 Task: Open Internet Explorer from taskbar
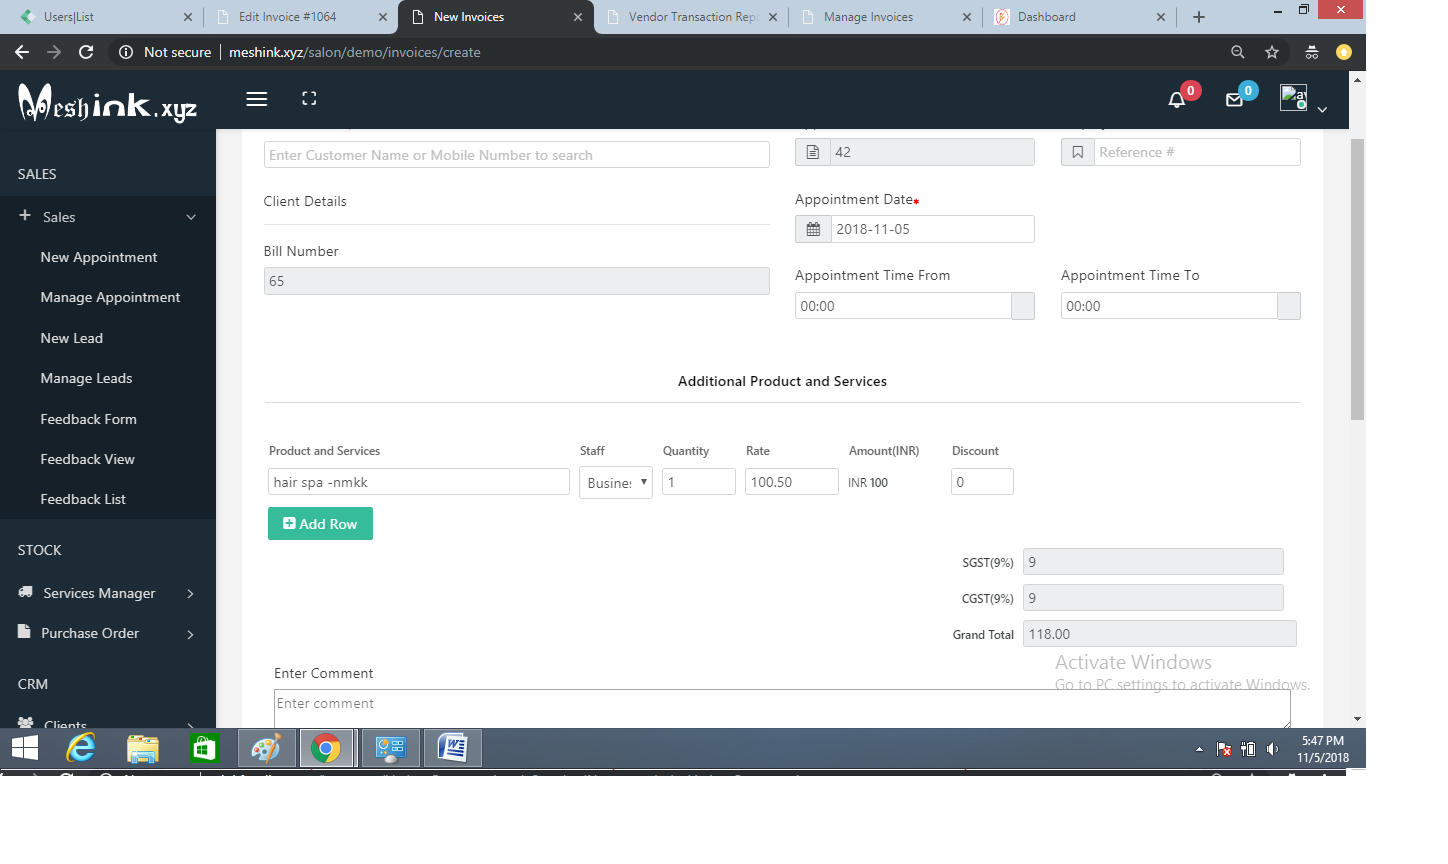click(x=81, y=748)
